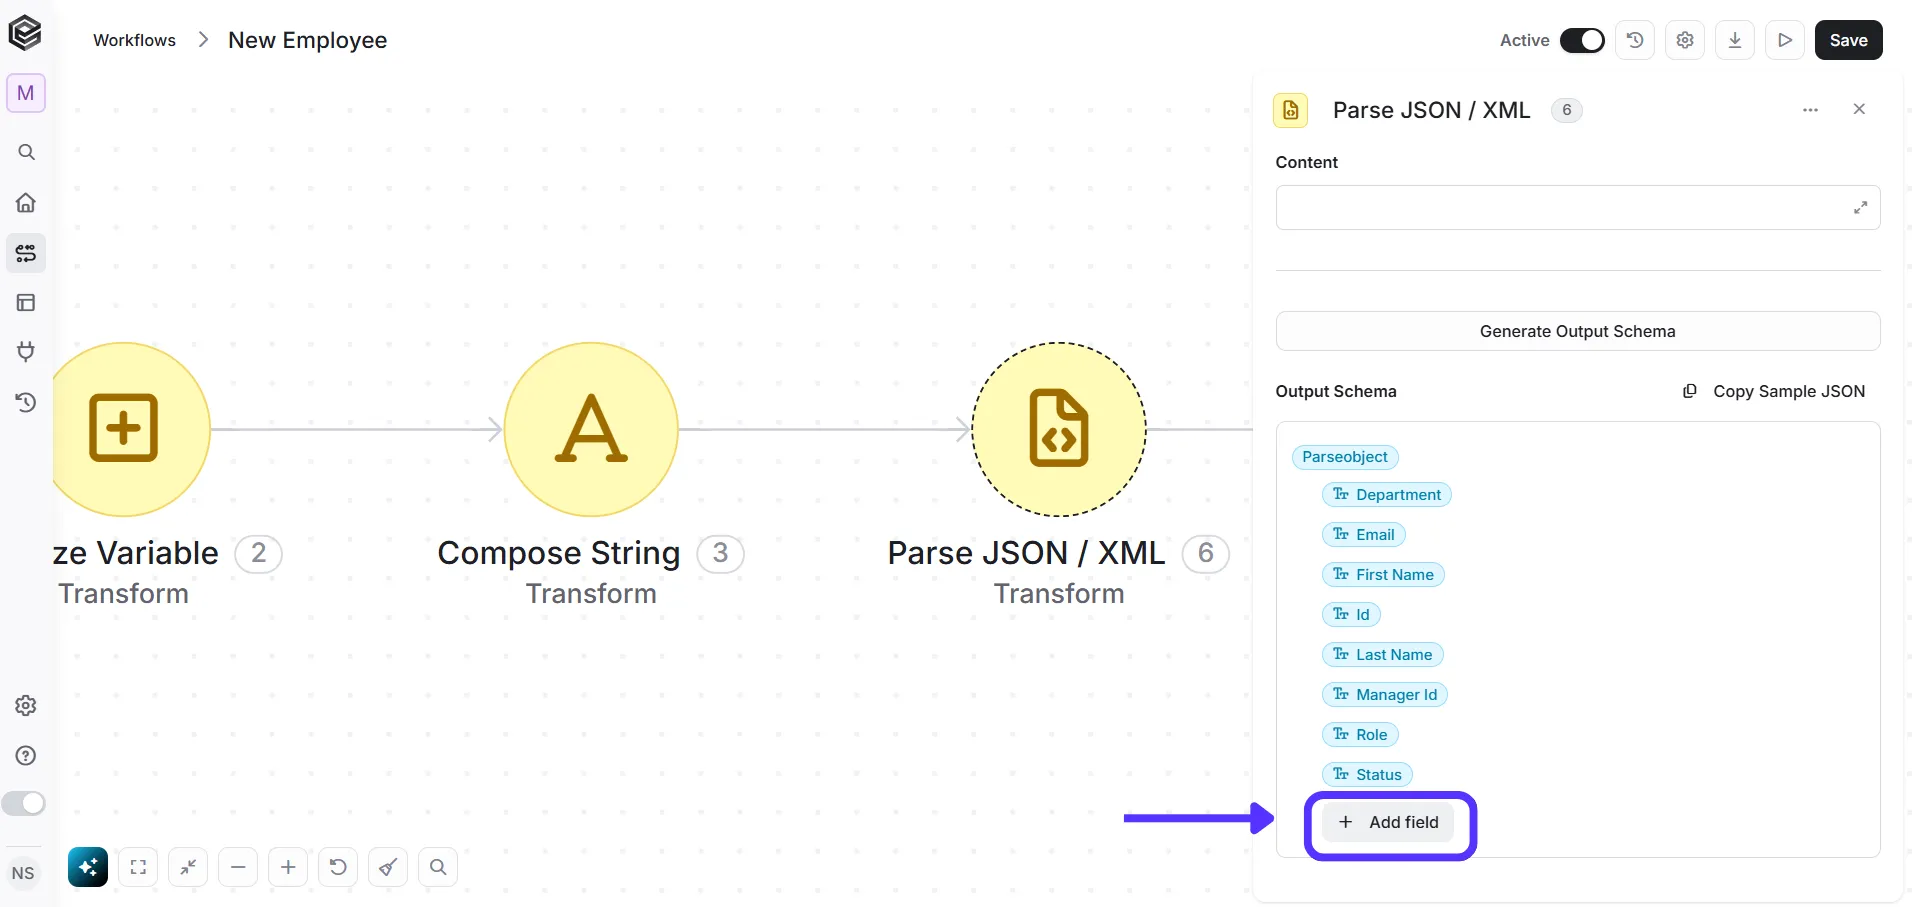Screen dimensions: 1912x907
Task: Fit workflow to screen
Action: click(x=138, y=867)
